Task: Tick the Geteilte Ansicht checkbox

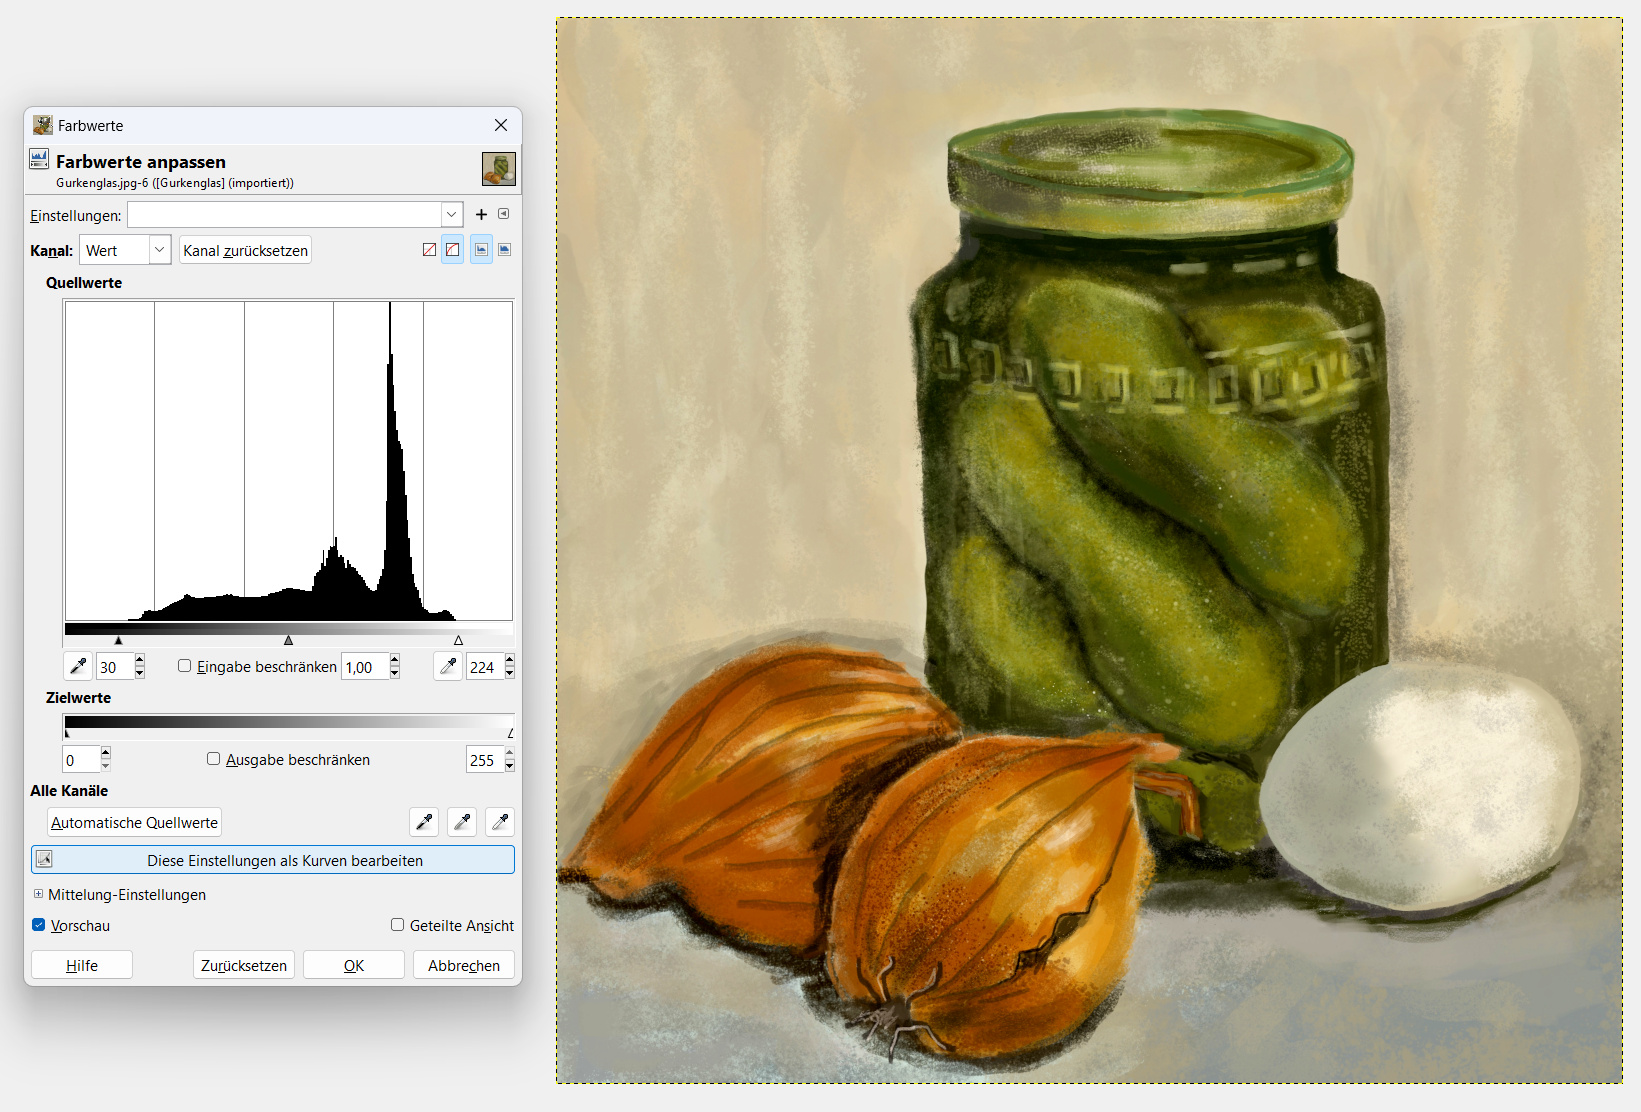Action: [x=398, y=925]
